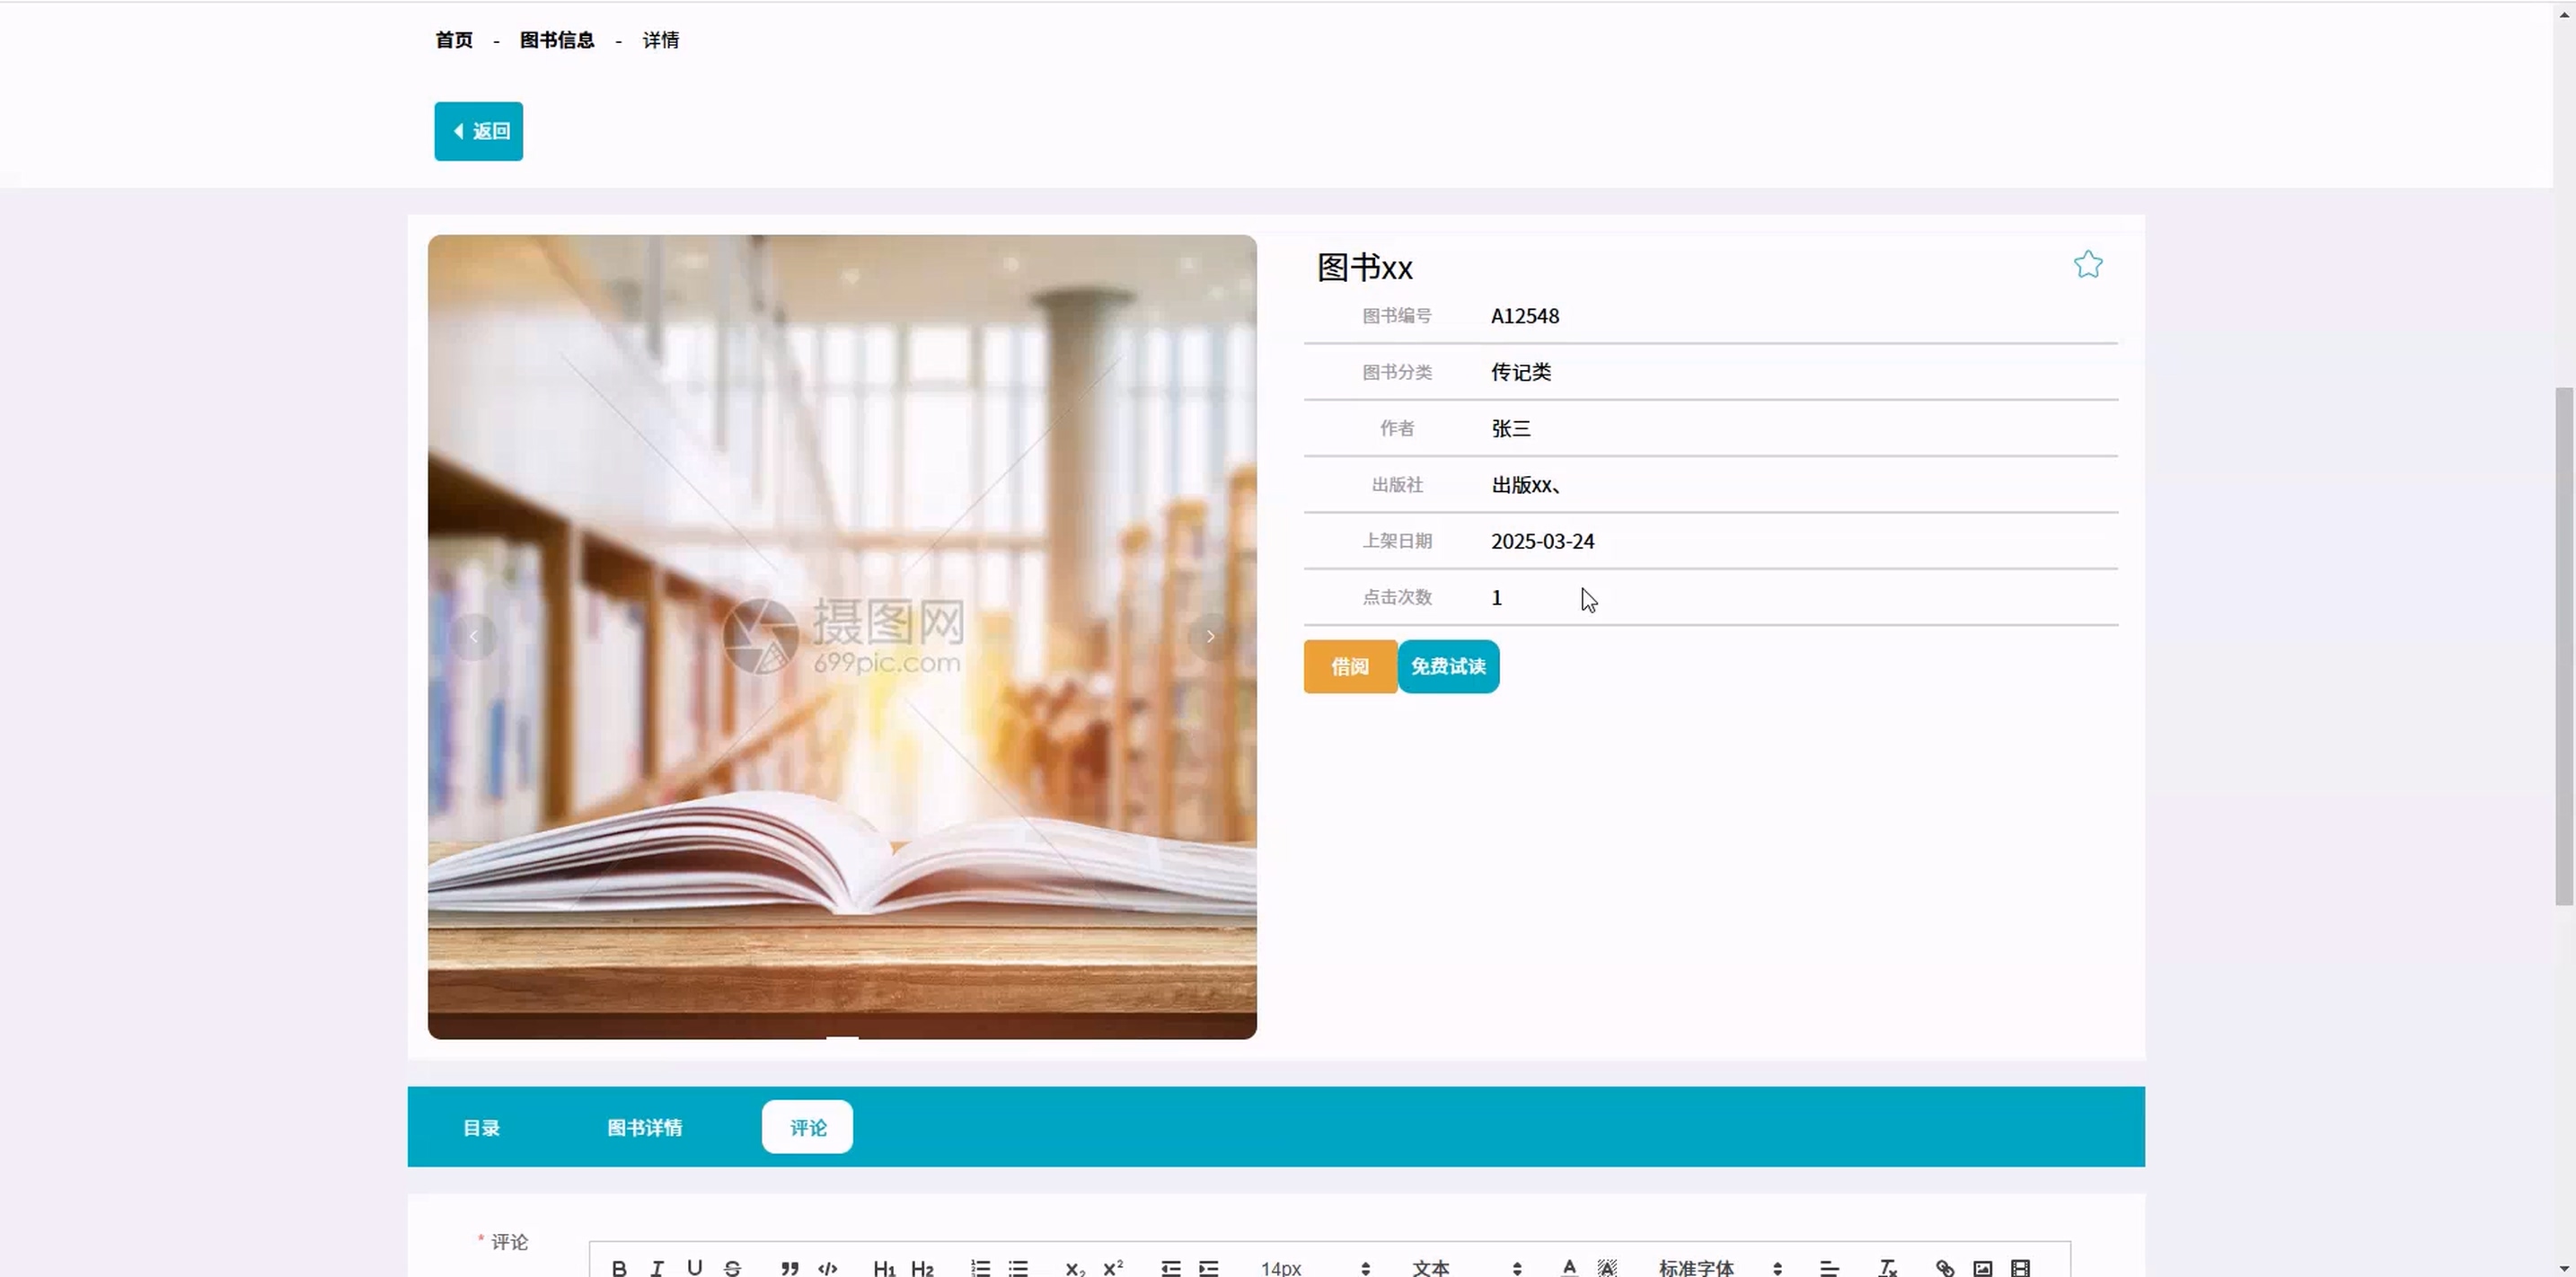Switch to the 图书详情 tab
2576x1277 pixels.
pos(645,1128)
